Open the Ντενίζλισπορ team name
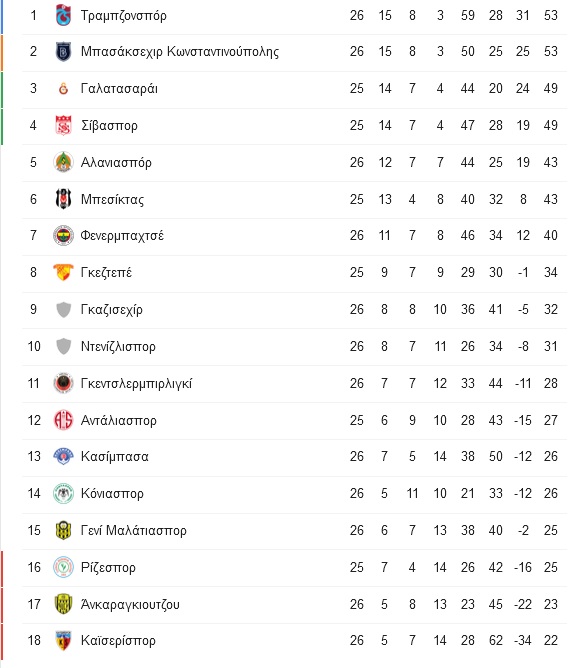 pos(118,346)
